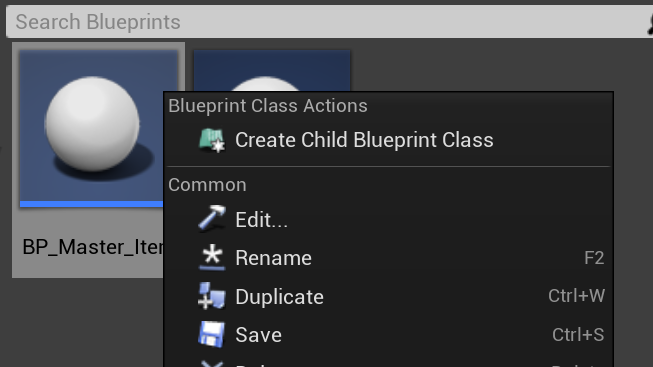Click the hammer icon beside Edit
Image resolution: width=653 pixels, height=367 pixels.
coord(212,218)
